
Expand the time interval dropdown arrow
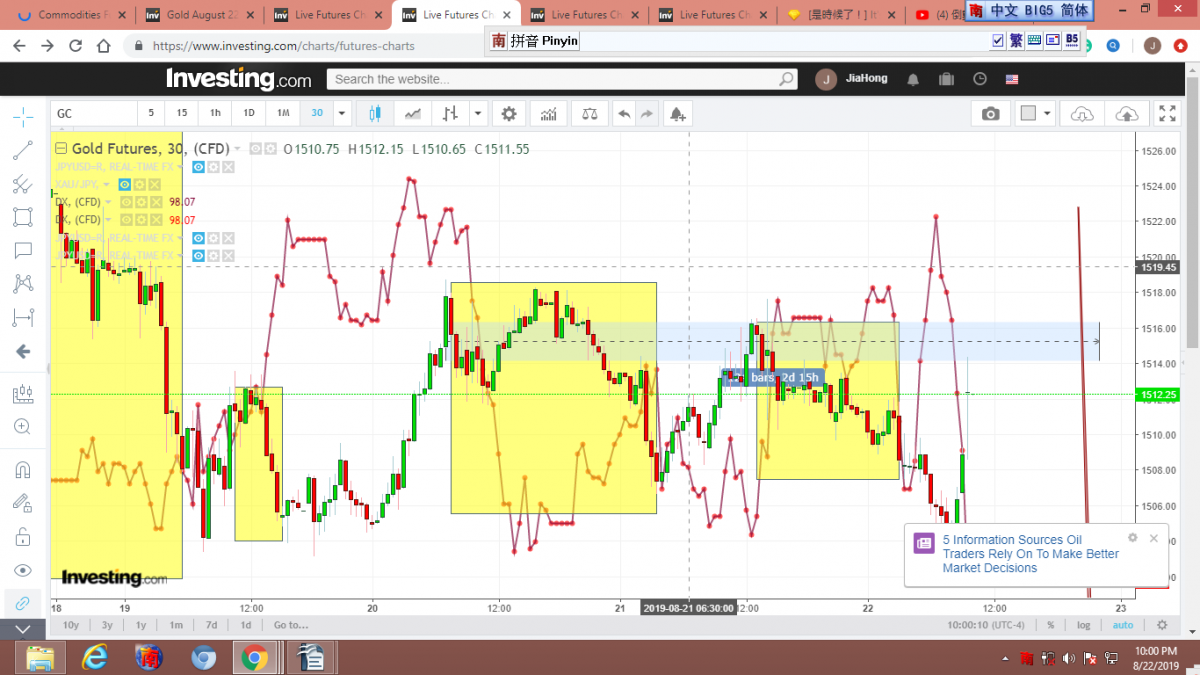(x=343, y=114)
